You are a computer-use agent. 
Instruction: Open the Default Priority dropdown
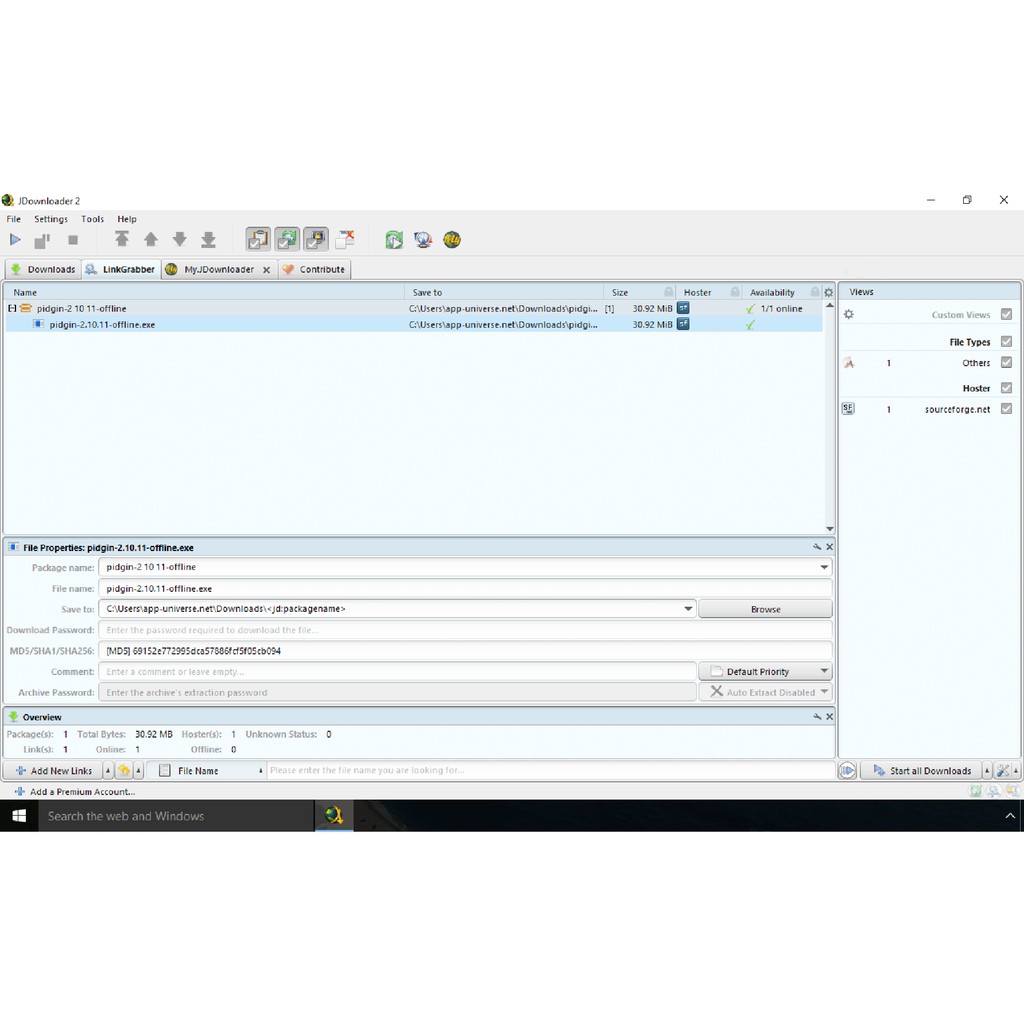(765, 671)
